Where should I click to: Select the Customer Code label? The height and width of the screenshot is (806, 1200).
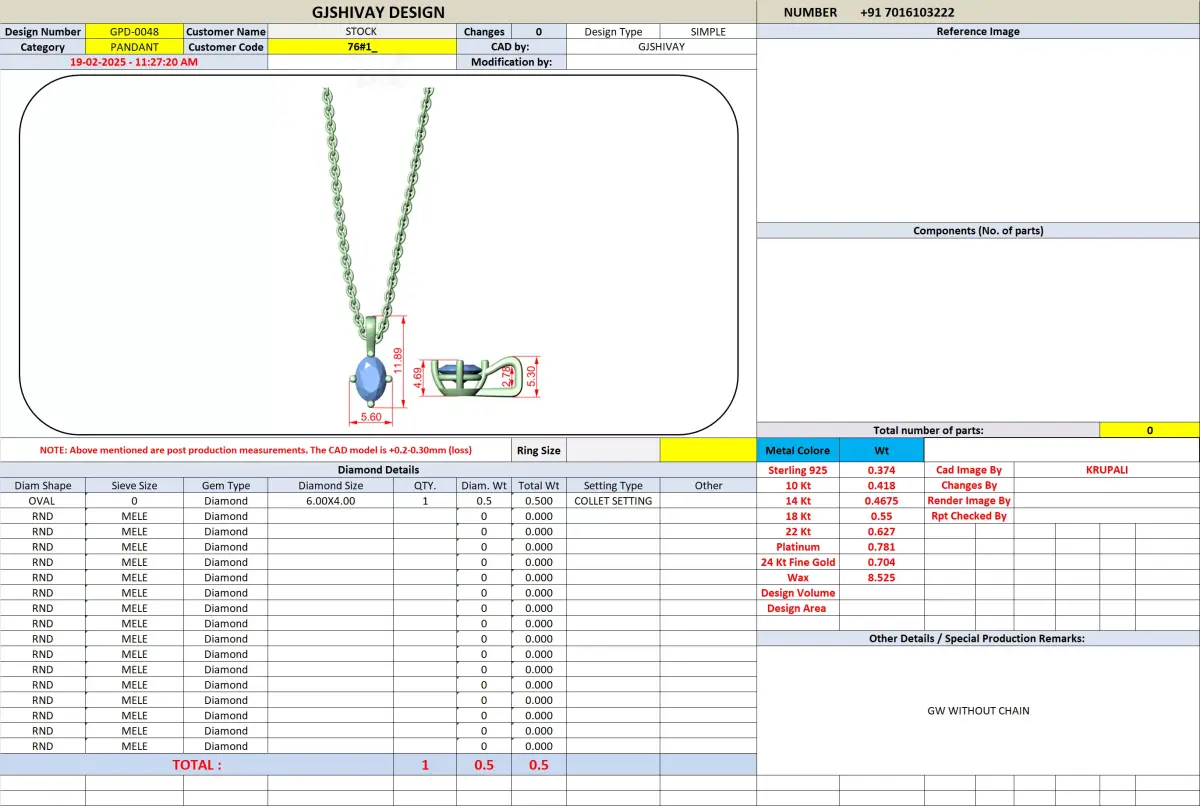click(226, 47)
